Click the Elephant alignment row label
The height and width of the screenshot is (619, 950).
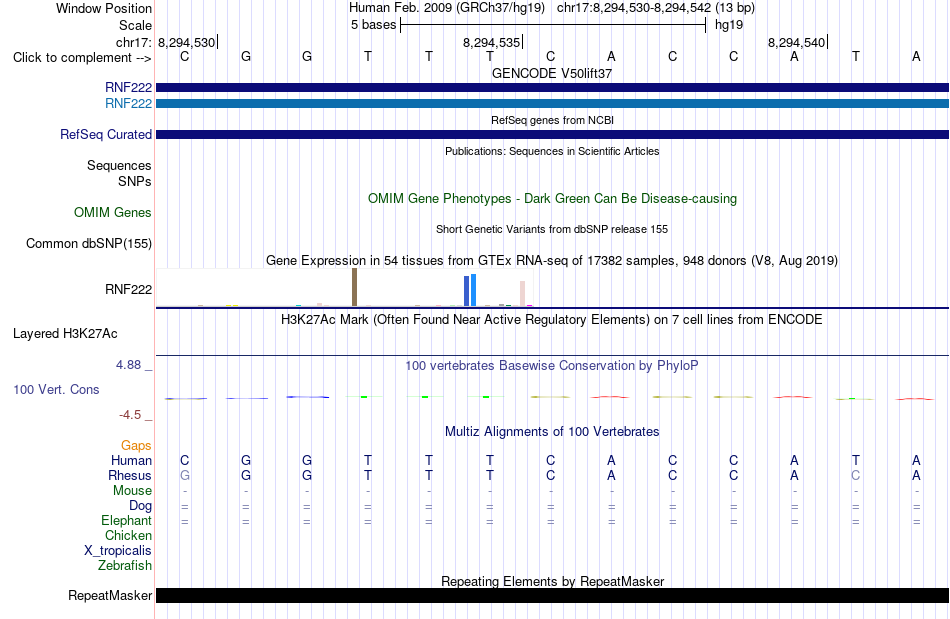tap(126, 520)
